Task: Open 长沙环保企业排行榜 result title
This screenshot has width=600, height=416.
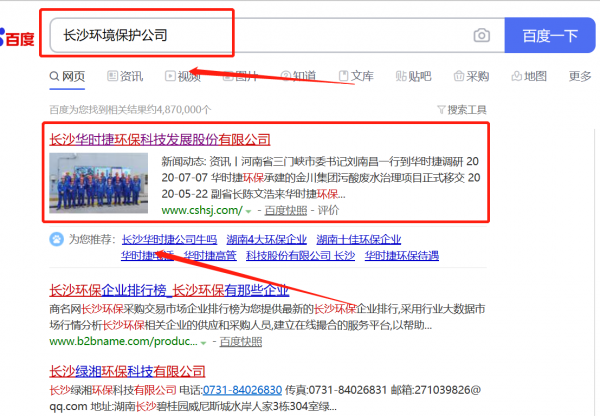Action: tap(169, 291)
